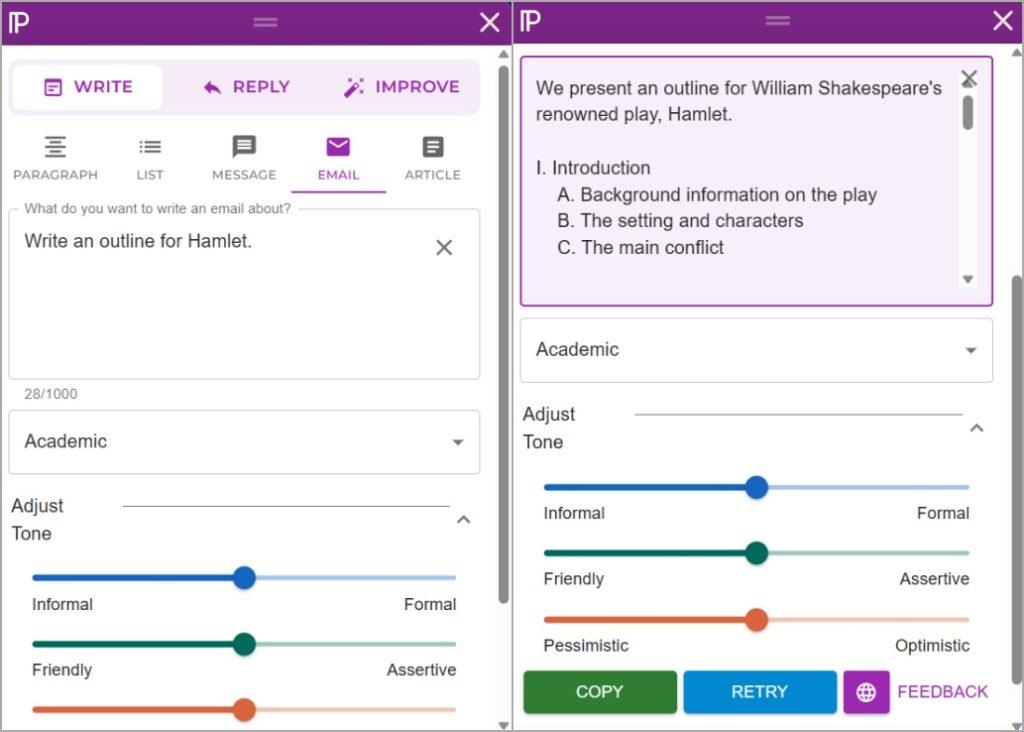Collapse Adjust Tone section in left panel
Viewport: 1024px width, 732px height.
pyautogui.click(x=464, y=520)
